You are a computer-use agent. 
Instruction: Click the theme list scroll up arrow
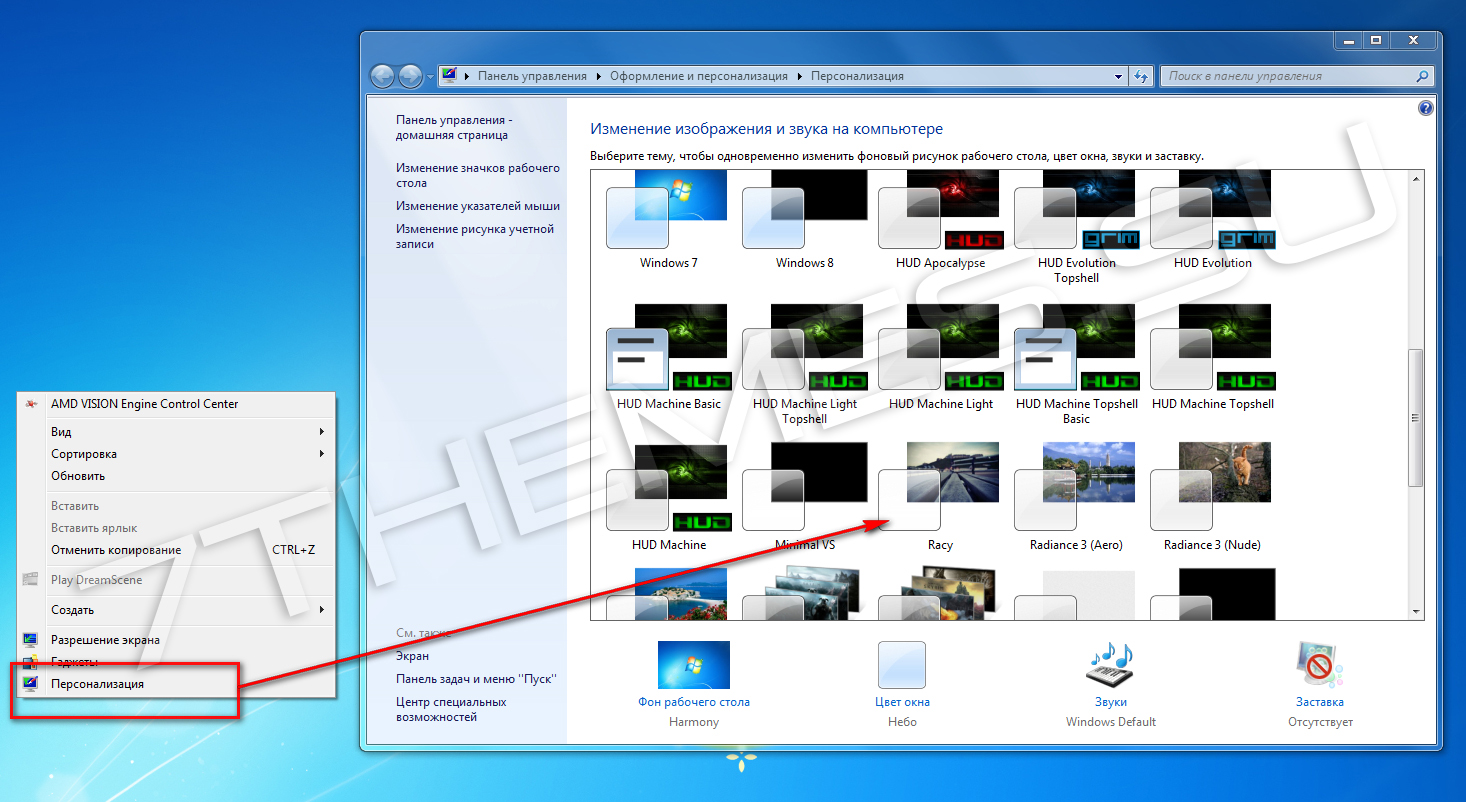pos(1415,179)
